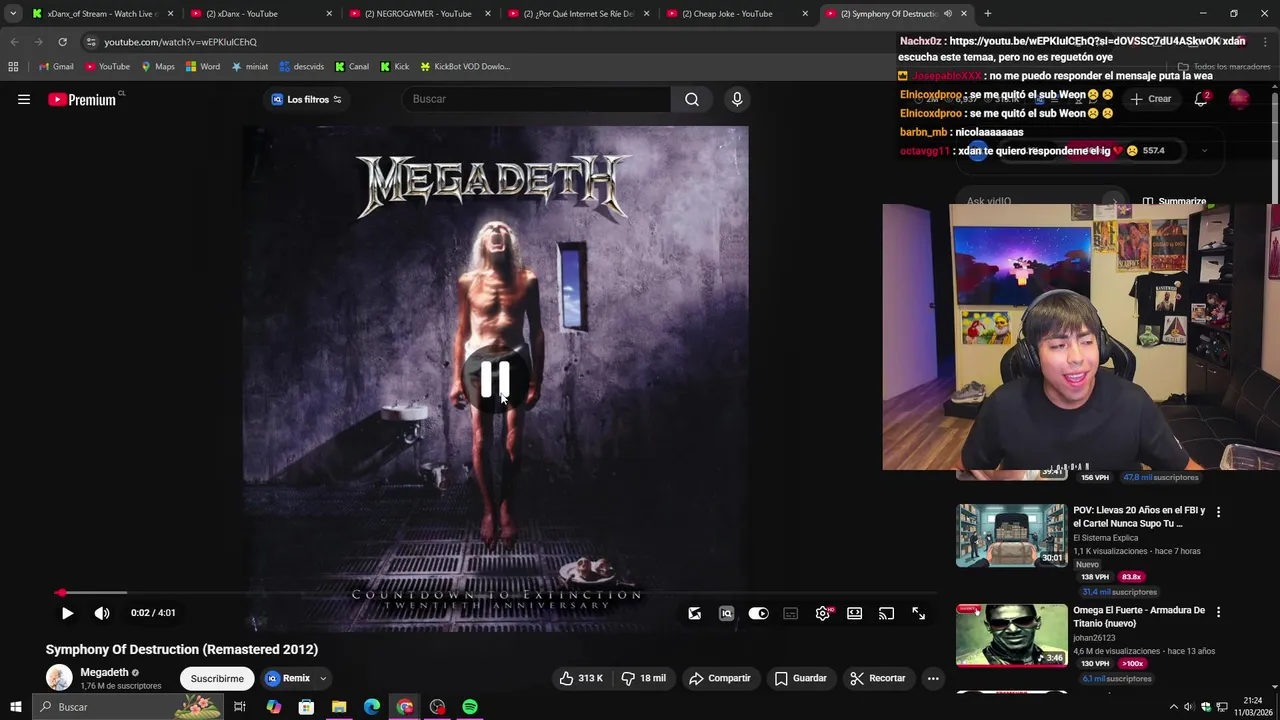Click the vidIQ icon in the player controls
The image size is (1280, 720).
(x=727, y=613)
